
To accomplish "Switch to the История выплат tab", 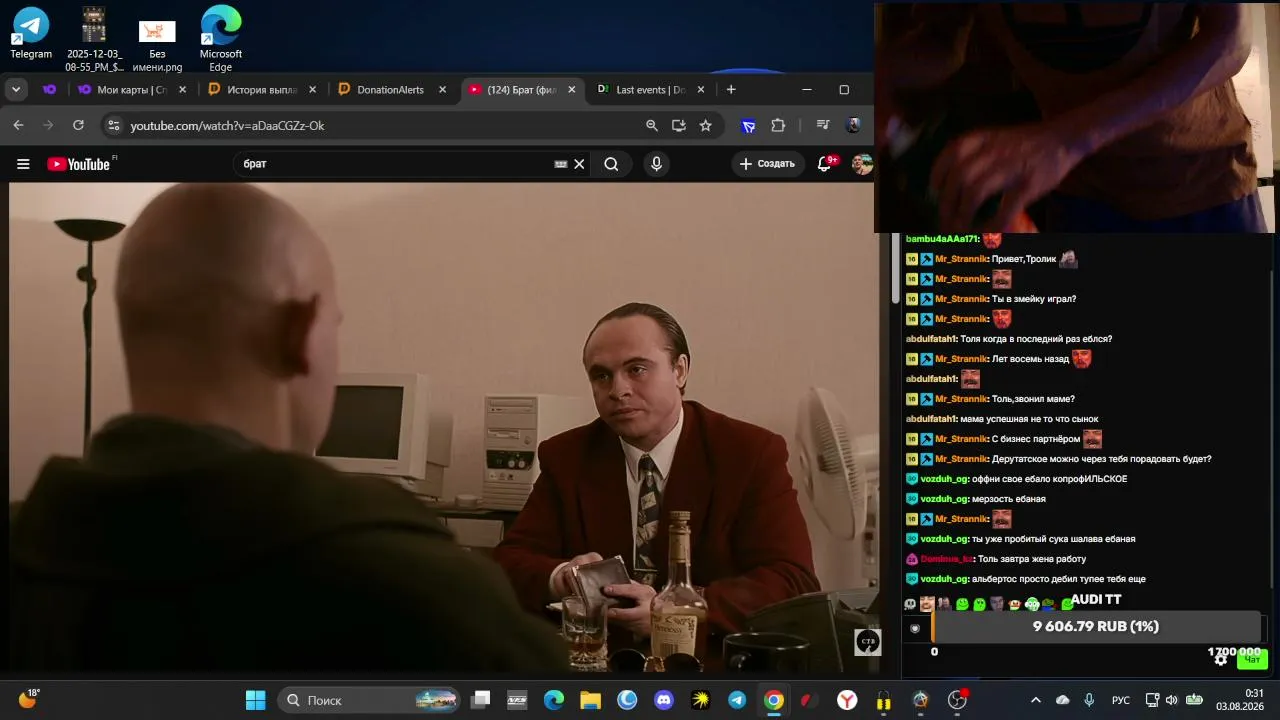I will point(262,90).
